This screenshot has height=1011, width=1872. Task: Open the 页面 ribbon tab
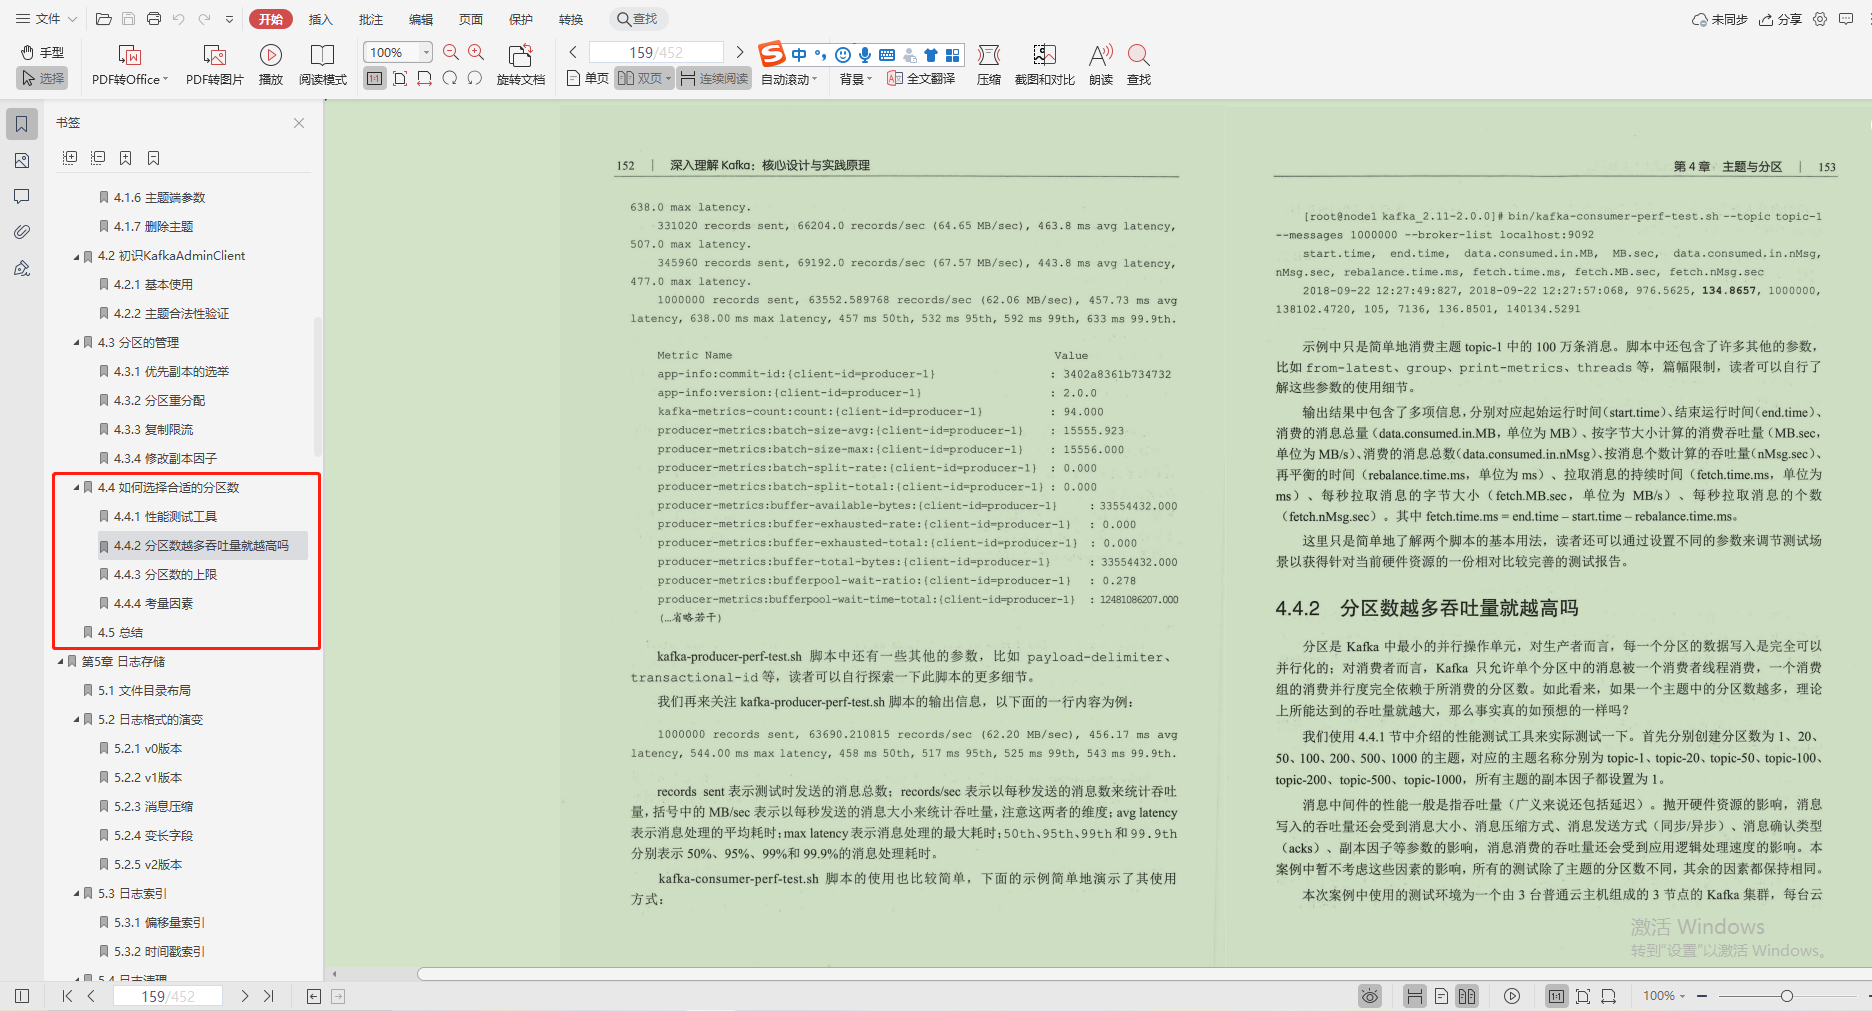471,19
